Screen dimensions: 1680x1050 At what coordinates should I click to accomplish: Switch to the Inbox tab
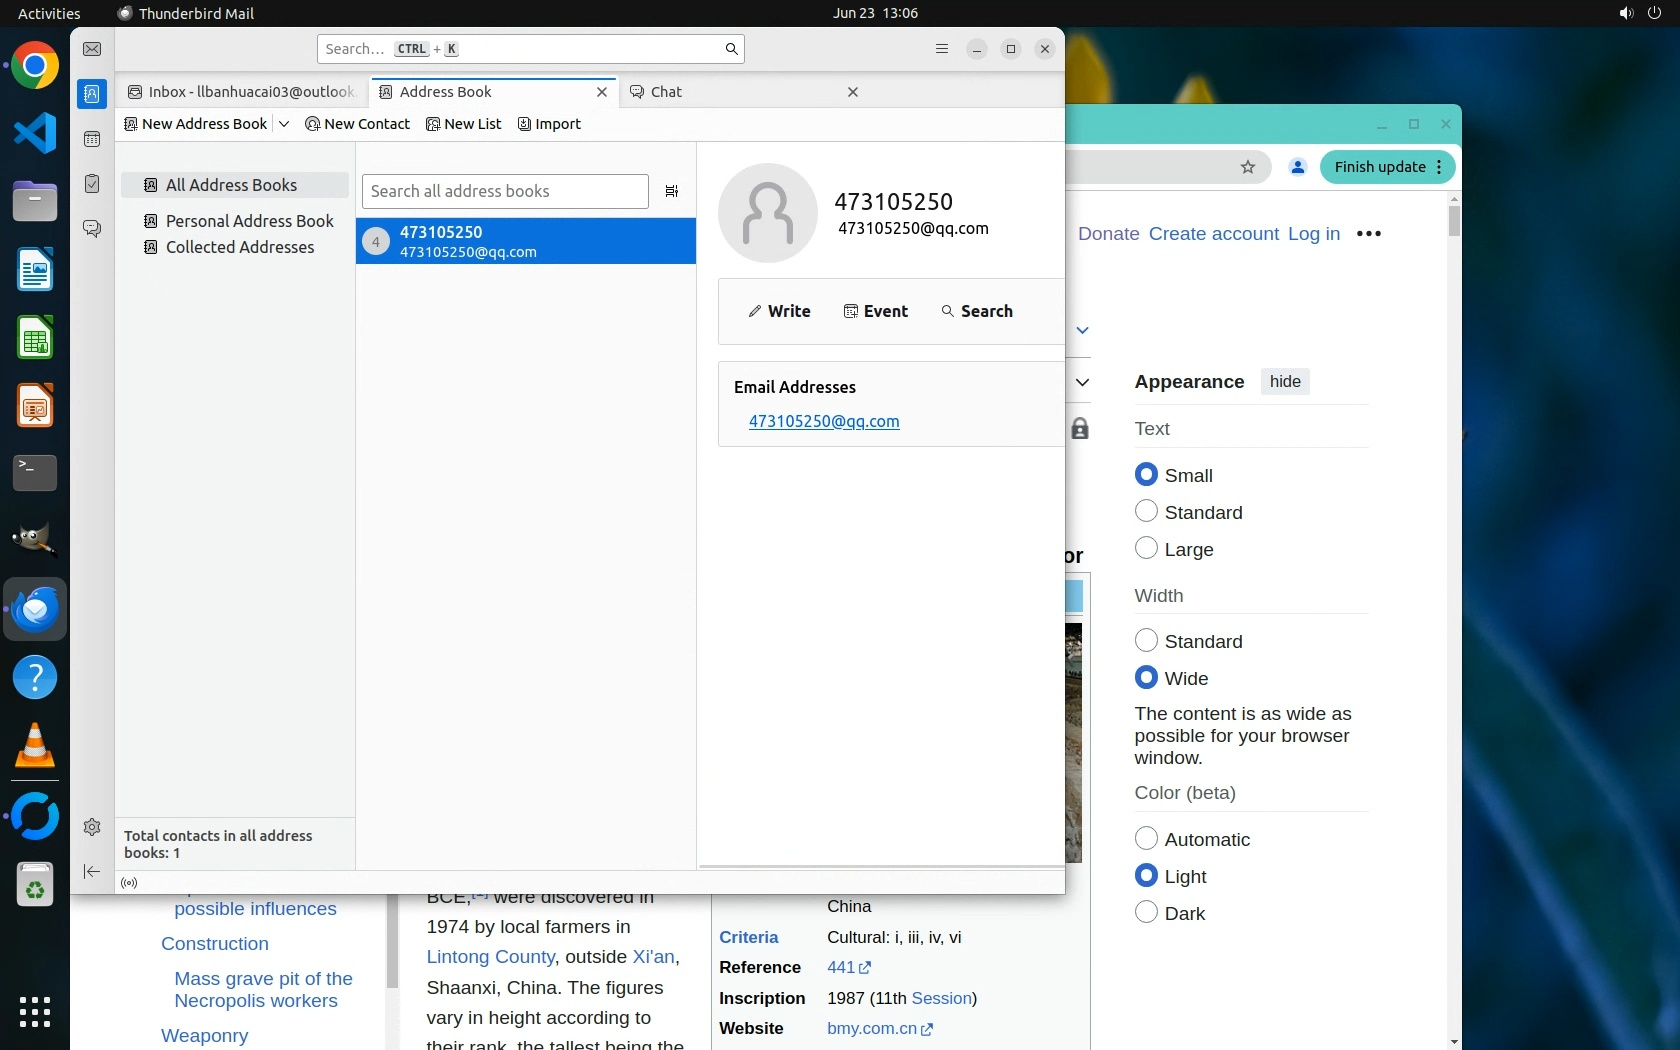[241, 92]
